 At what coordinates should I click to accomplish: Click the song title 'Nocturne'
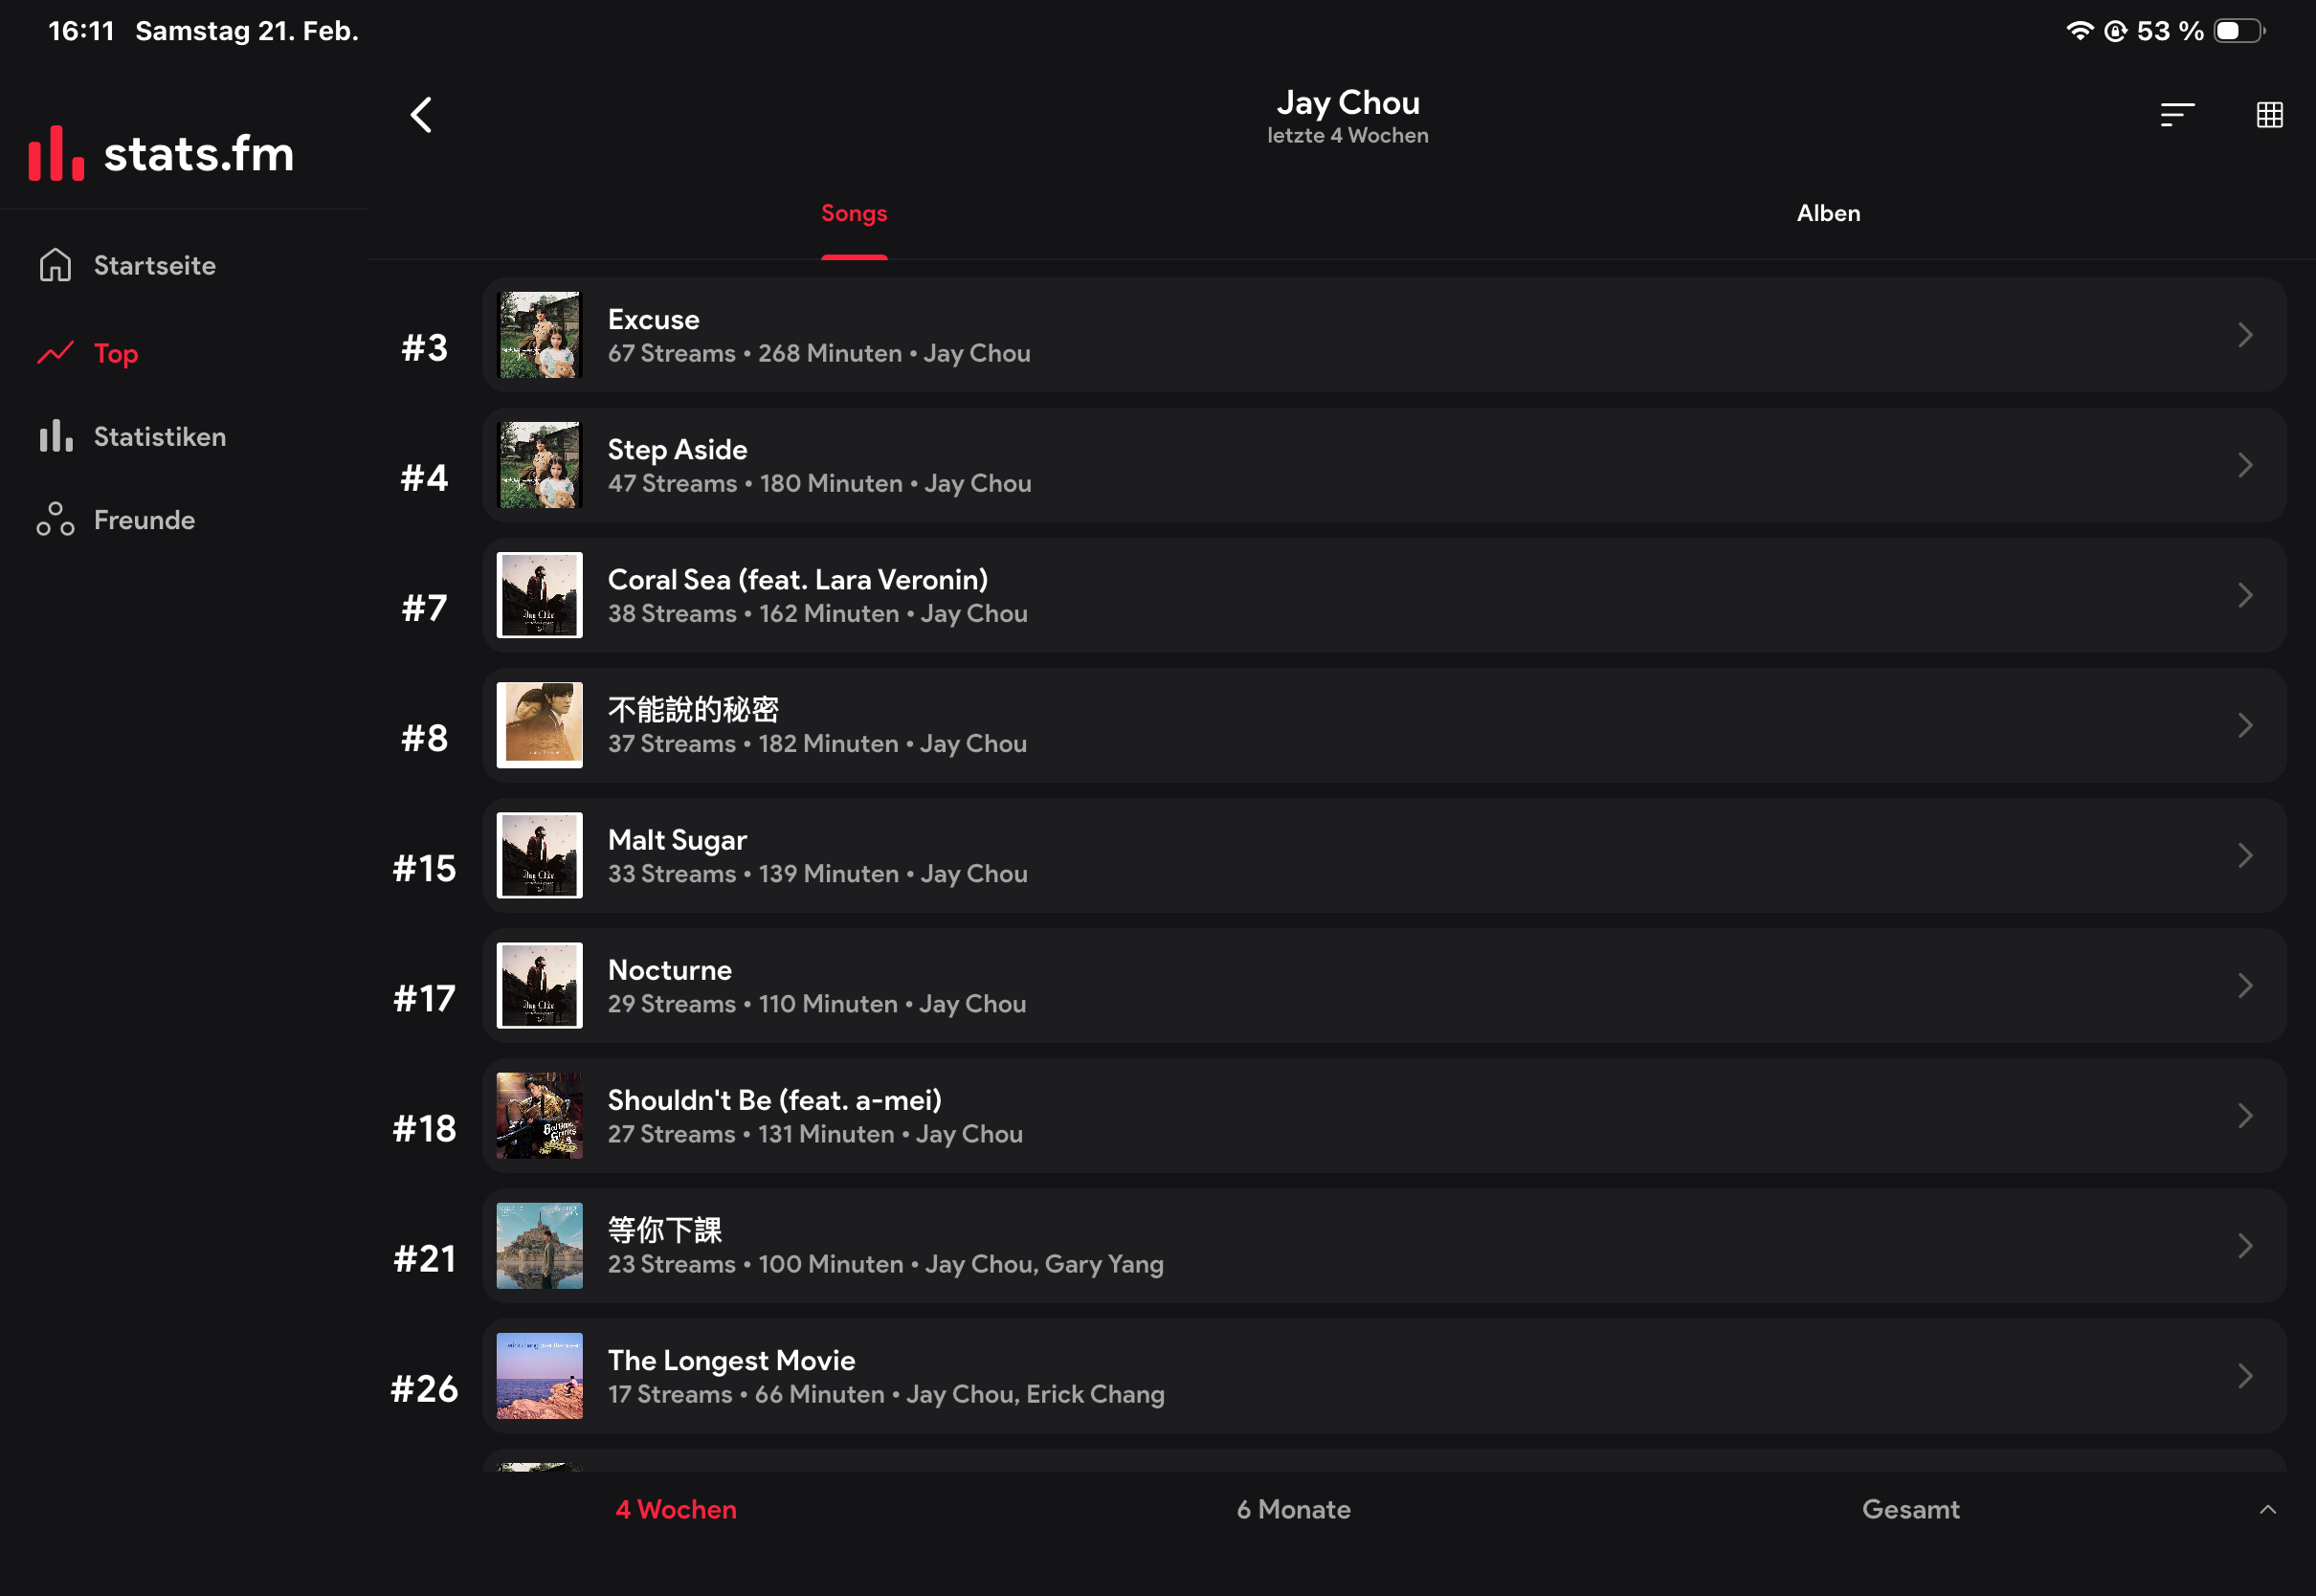point(670,969)
